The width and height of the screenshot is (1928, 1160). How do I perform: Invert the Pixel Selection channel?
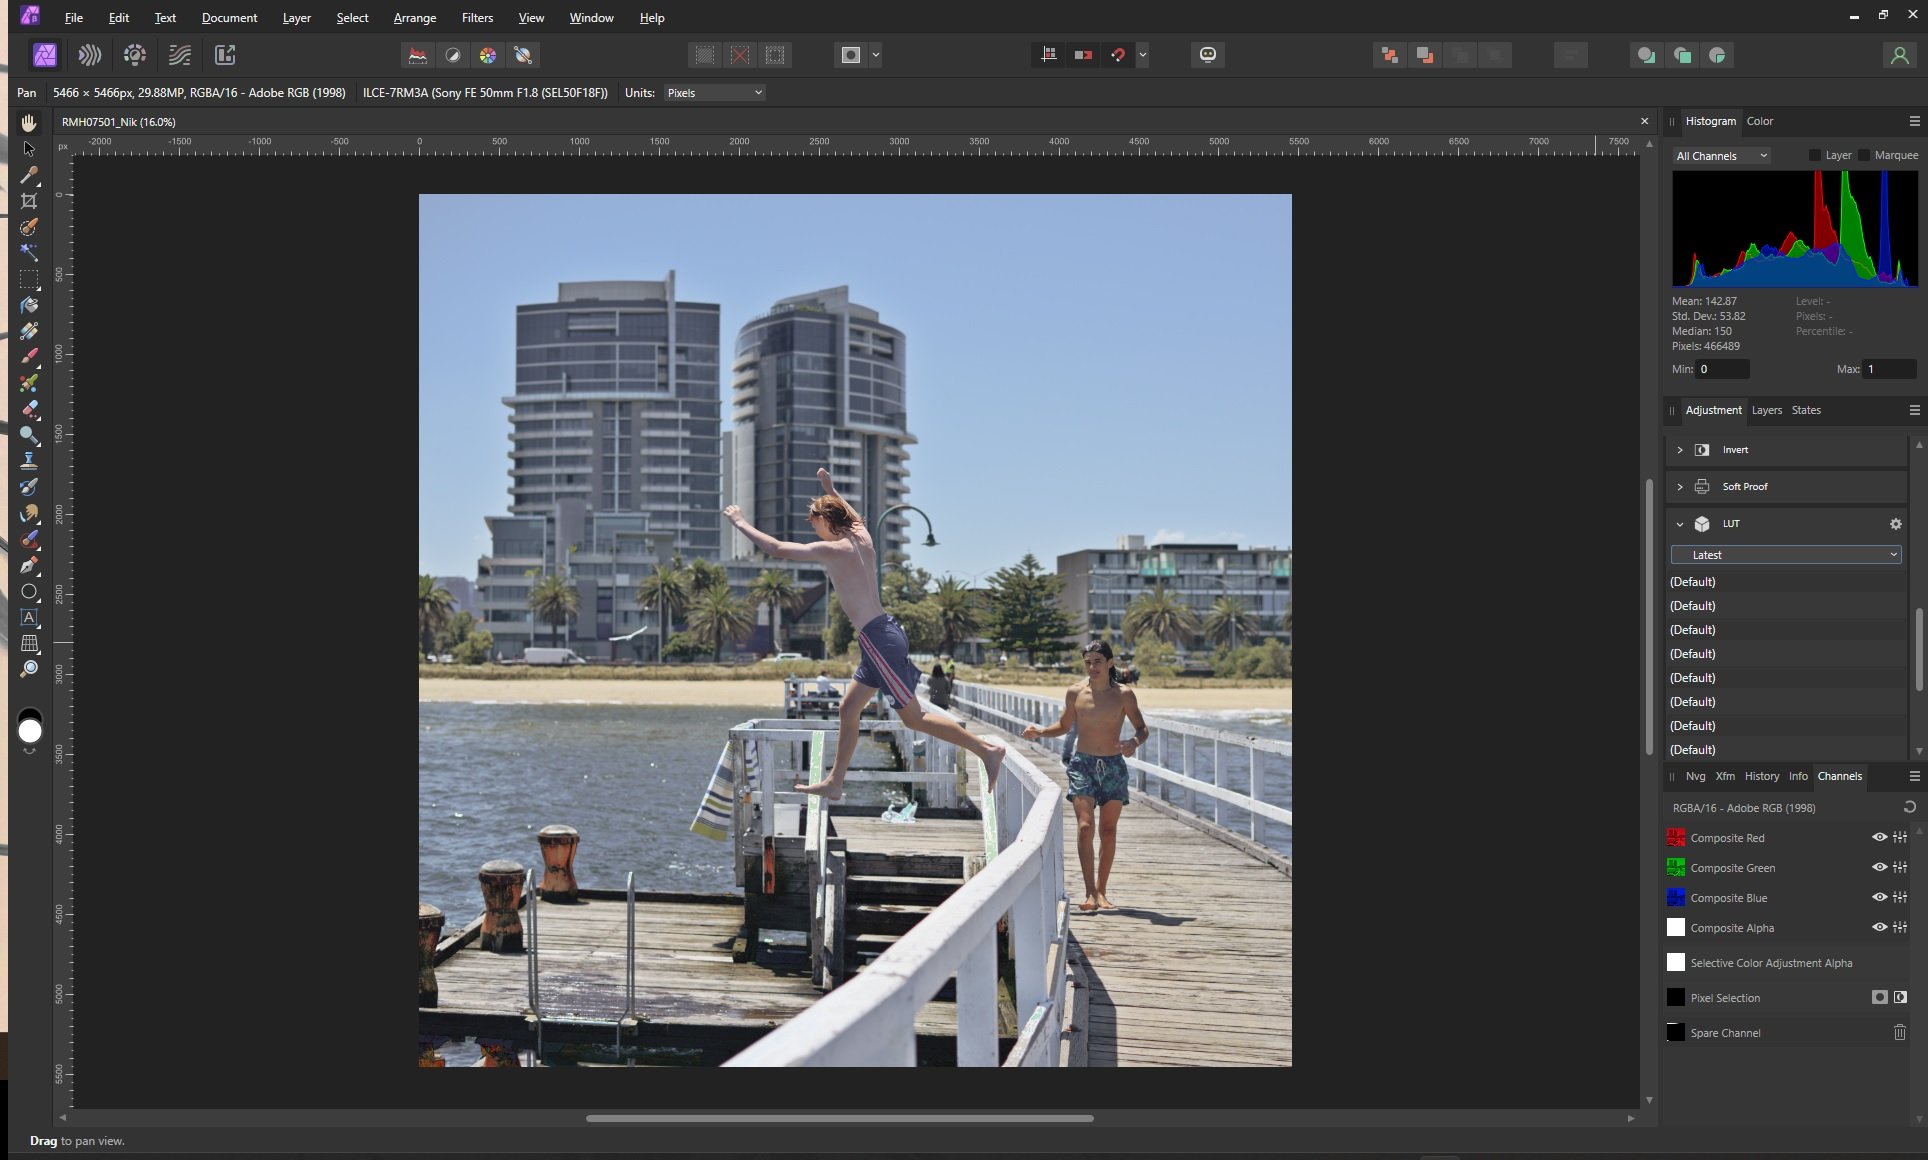coord(1900,997)
